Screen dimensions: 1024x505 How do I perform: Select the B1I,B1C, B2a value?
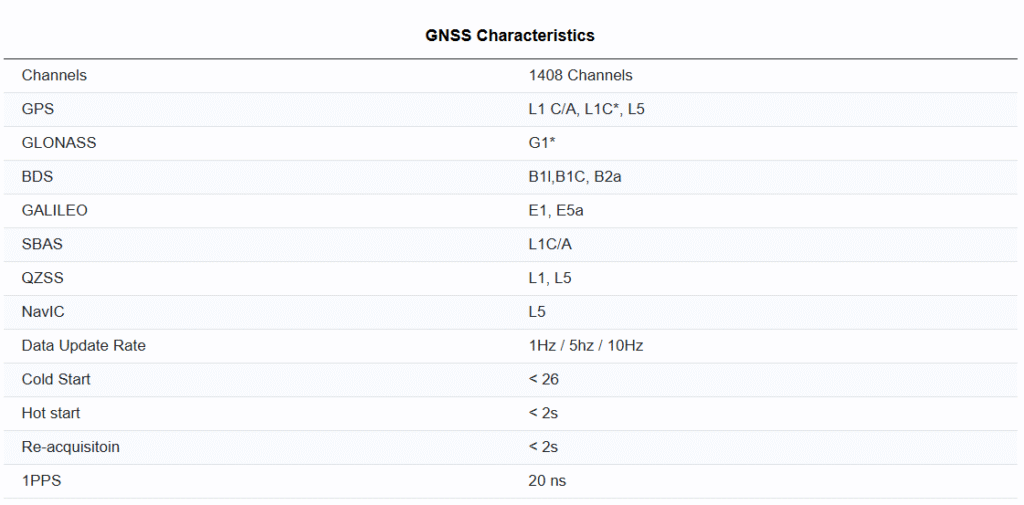pos(579,177)
